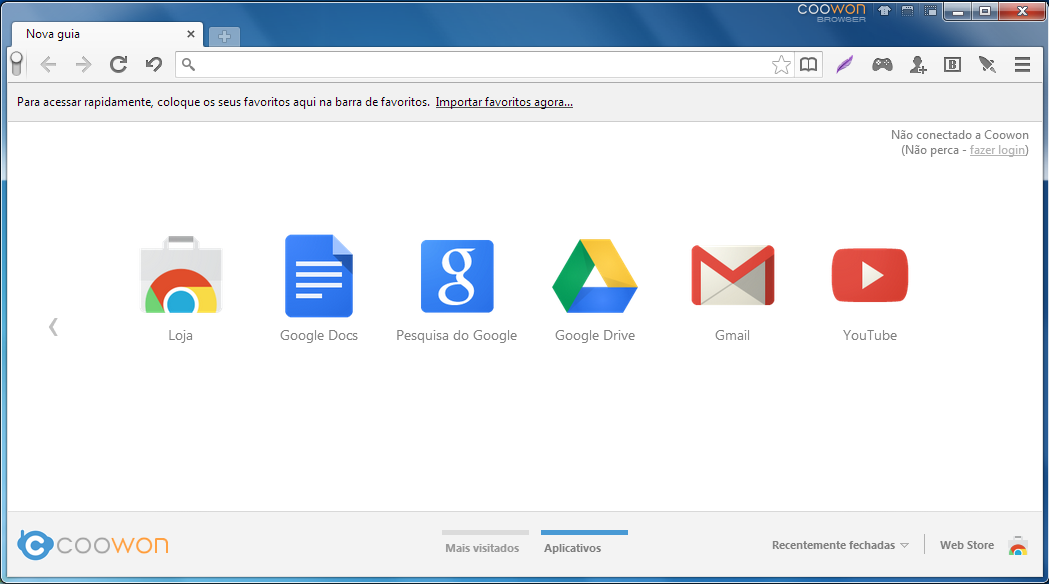
Task: Bookmark this page with the star icon
Action: pyautogui.click(x=781, y=65)
